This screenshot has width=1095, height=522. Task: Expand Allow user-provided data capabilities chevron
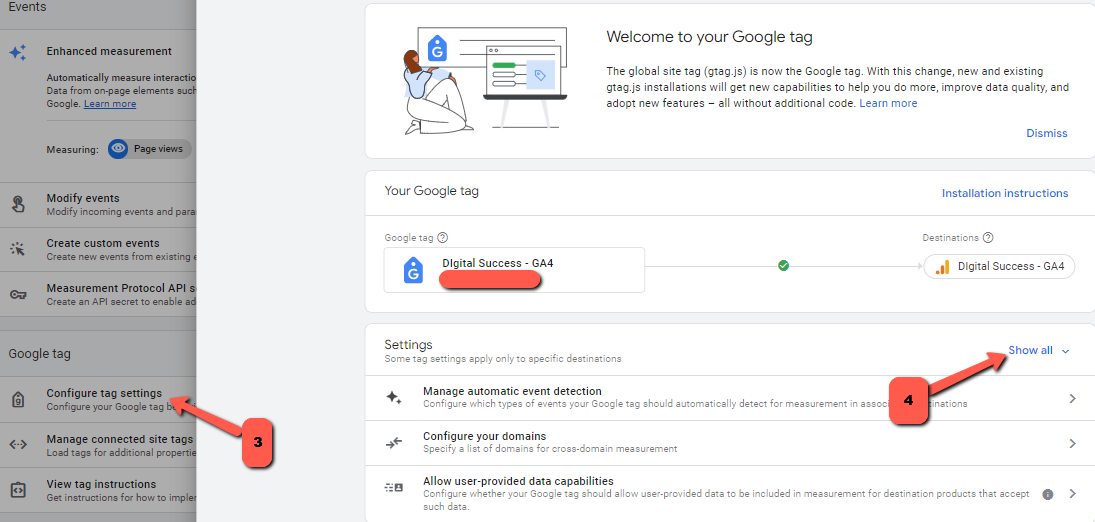1073,494
